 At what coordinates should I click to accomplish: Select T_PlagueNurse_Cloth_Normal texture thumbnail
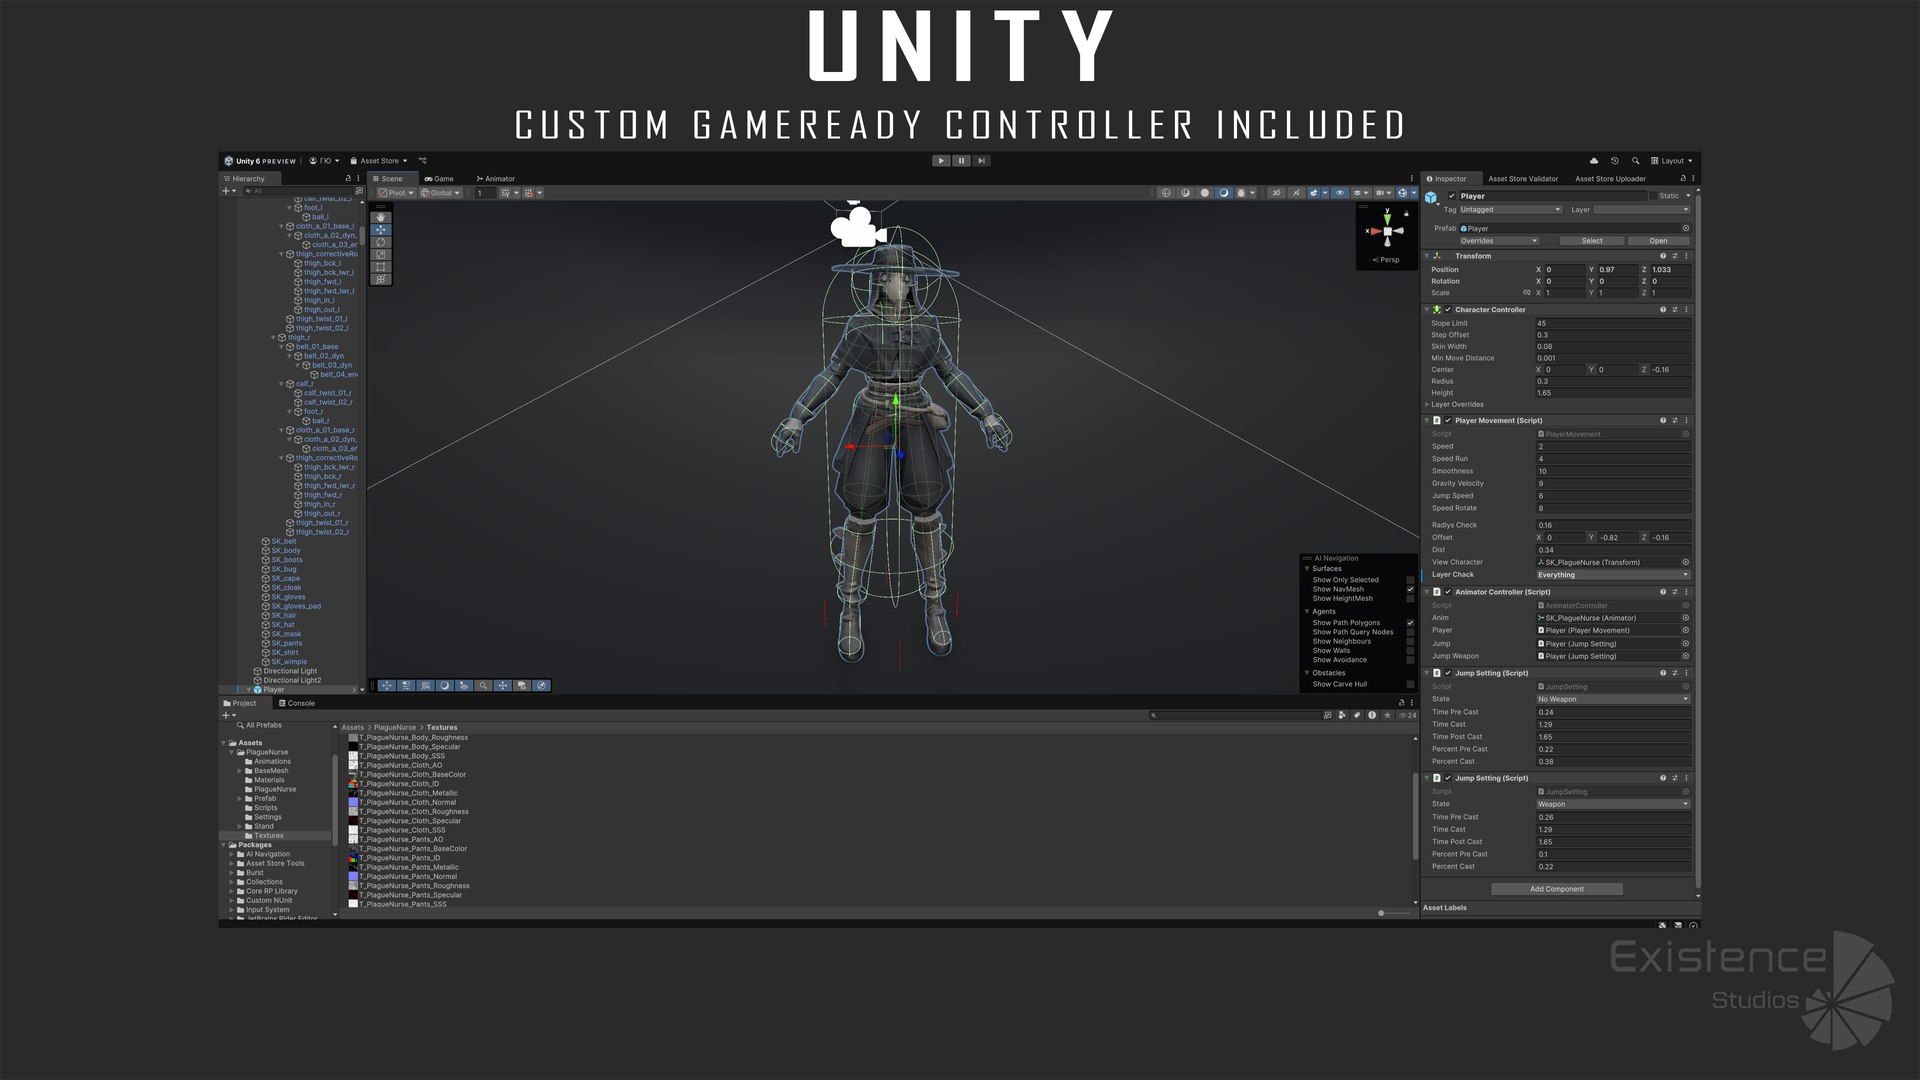[353, 802]
